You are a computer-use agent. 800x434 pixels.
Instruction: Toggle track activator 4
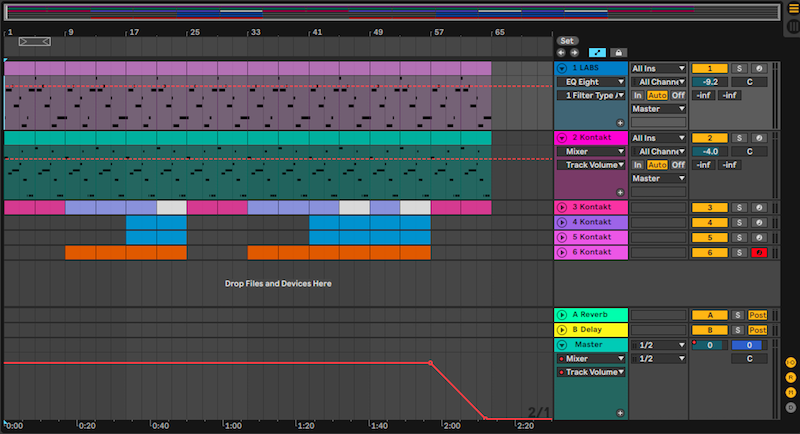[709, 223]
